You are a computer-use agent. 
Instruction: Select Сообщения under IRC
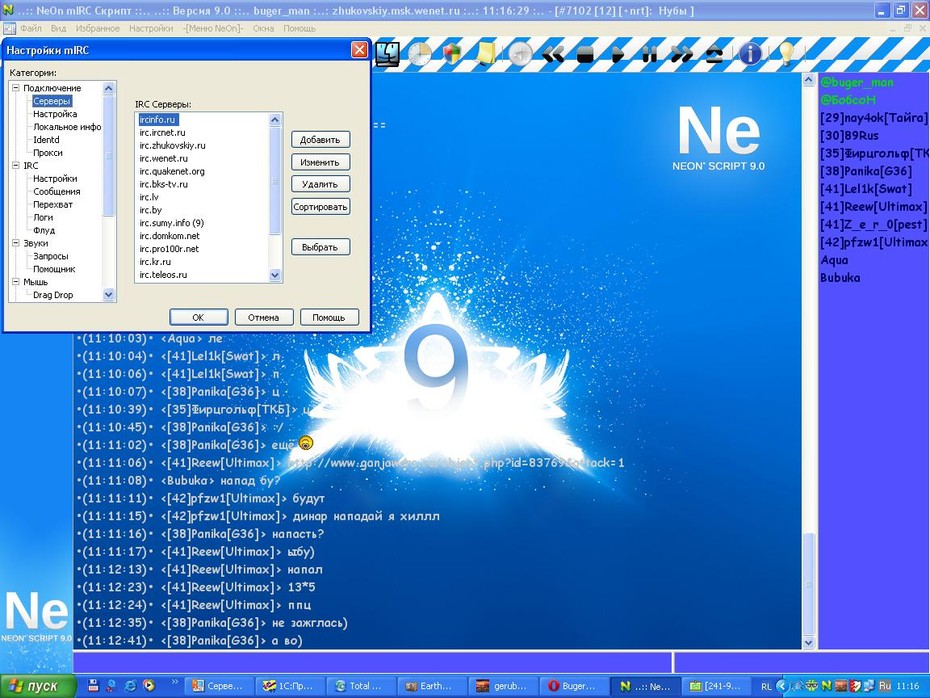[x=56, y=192]
